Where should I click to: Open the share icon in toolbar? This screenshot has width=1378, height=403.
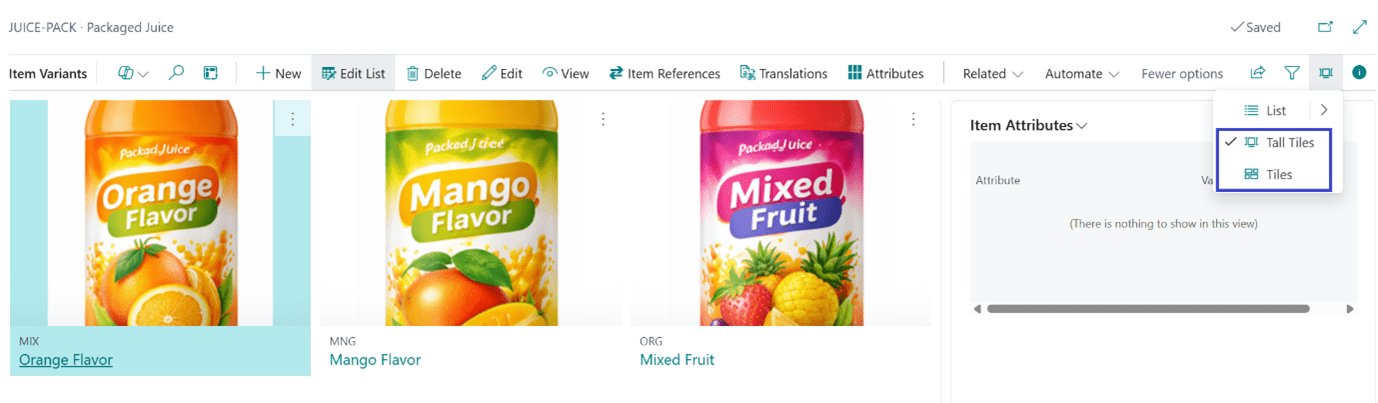pos(1257,73)
